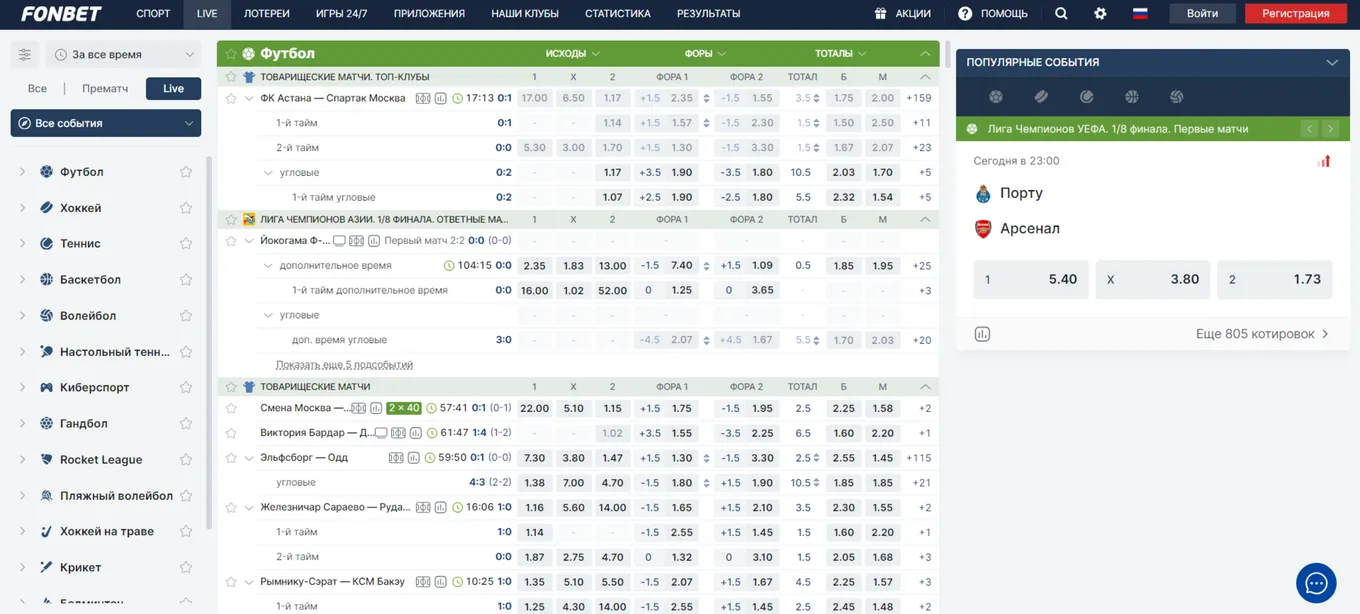The width and height of the screenshot is (1360, 614).
Task: Show previous popular event with left arrow
Action: point(1309,129)
